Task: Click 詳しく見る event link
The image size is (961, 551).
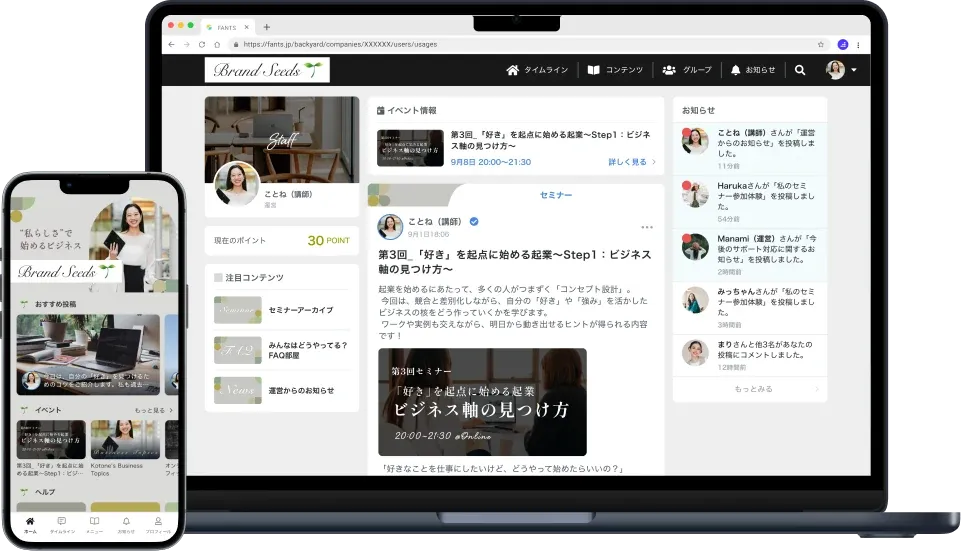Action: [631, 162]
